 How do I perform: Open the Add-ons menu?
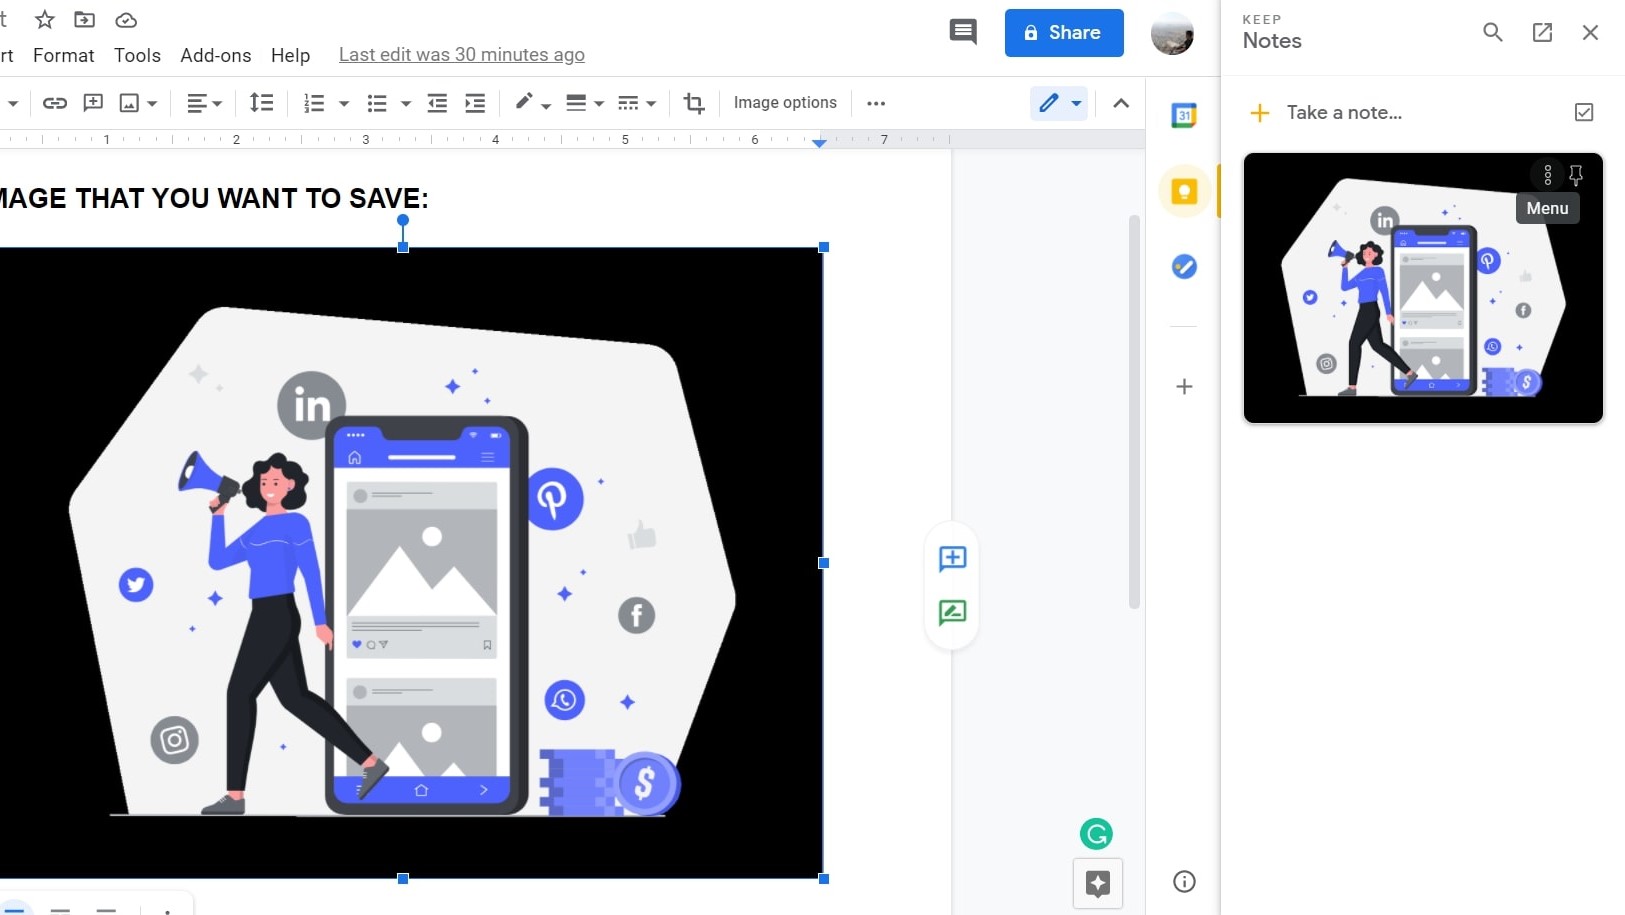[216, 55]
